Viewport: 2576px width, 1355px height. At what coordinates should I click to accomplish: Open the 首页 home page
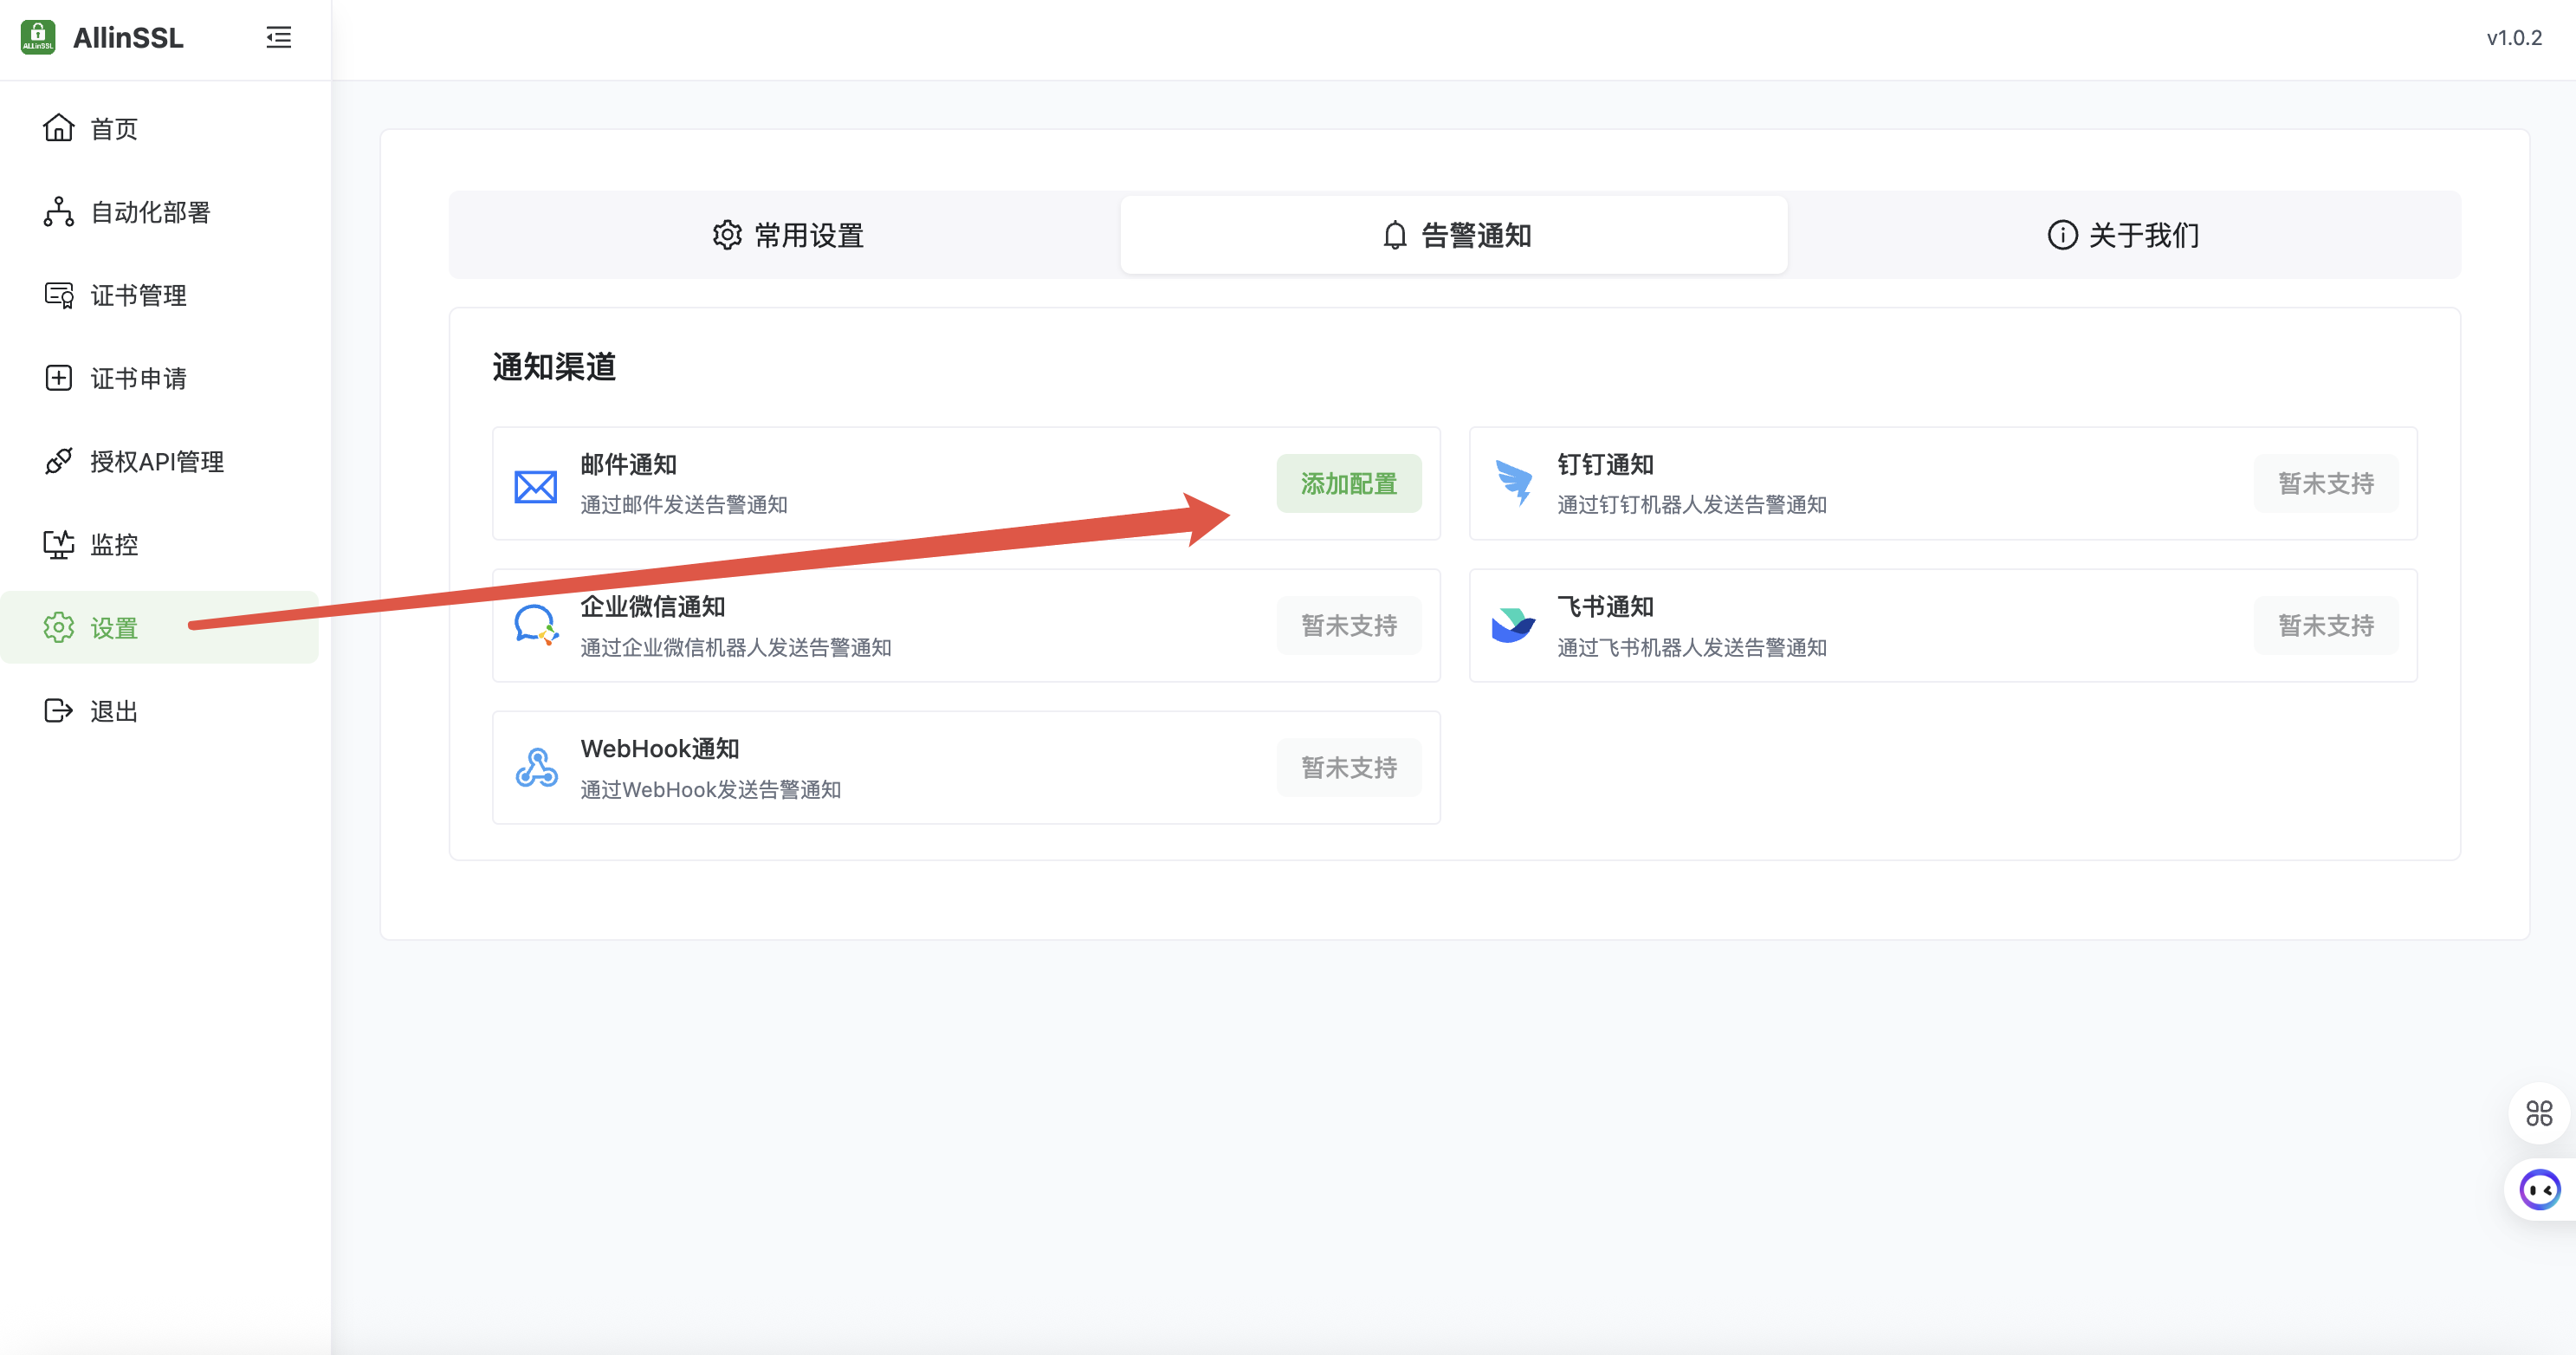113,129
